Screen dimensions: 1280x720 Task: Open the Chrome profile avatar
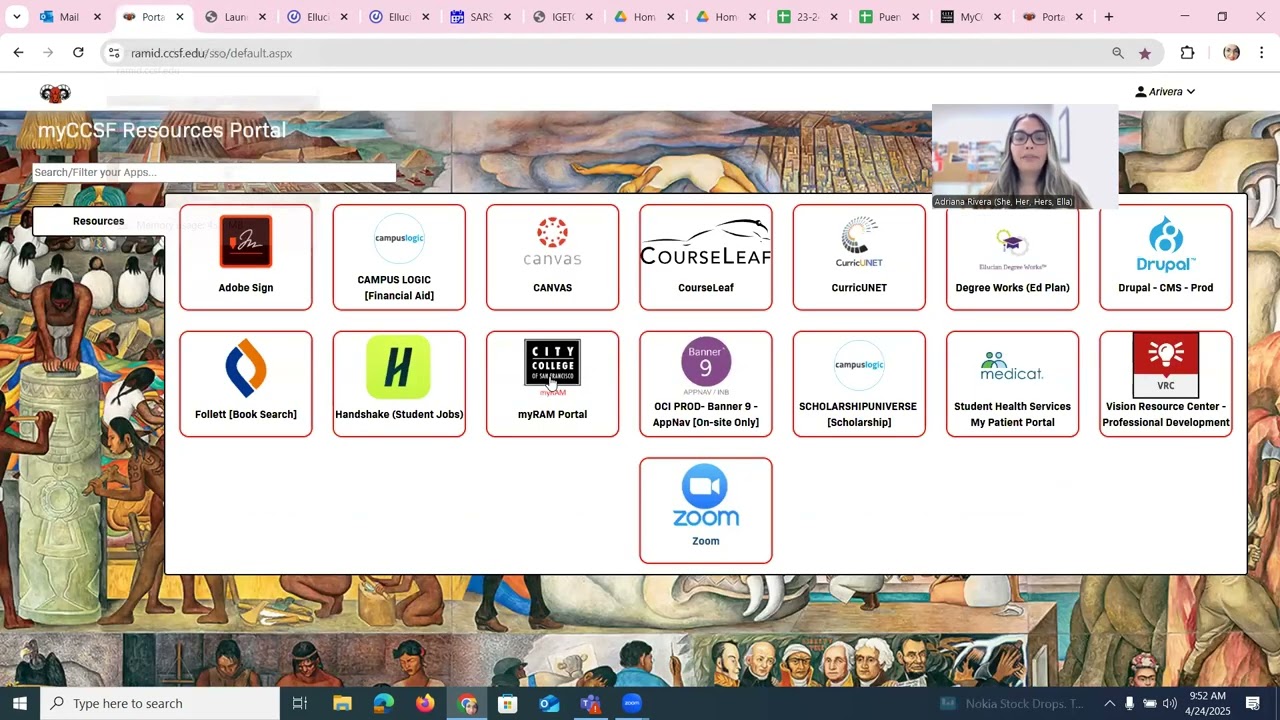pos(1231,53)
